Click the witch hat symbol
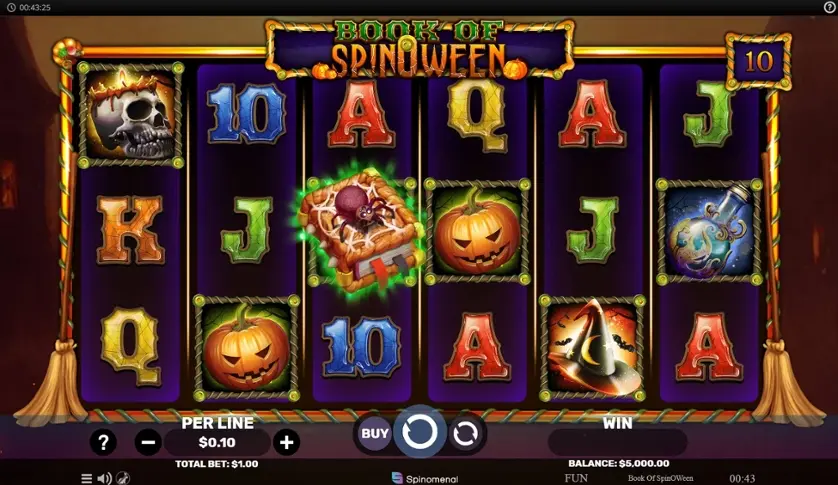The height and width of the screenshot is (485, 838). tap(593, 347)
